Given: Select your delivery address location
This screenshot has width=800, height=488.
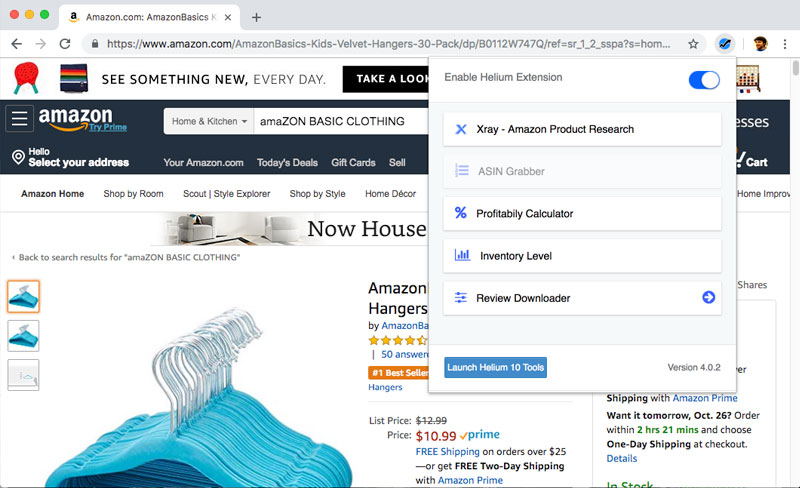Looking at the screenshot, I should (70, 158).
